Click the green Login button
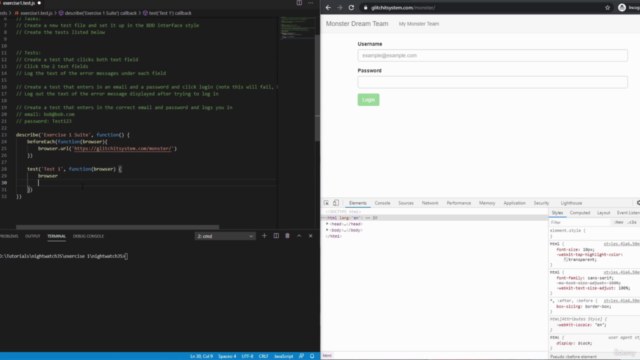The image size is (640, 360). coord(368,100)
